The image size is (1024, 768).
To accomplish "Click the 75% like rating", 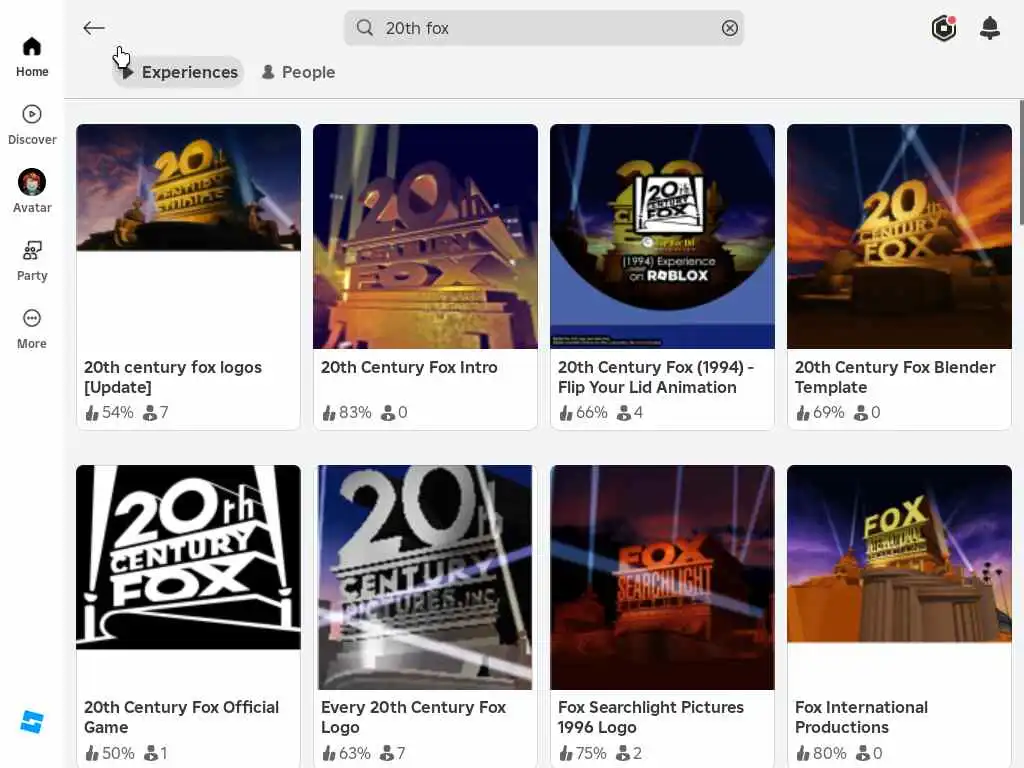I will click(x=583, y=753).
